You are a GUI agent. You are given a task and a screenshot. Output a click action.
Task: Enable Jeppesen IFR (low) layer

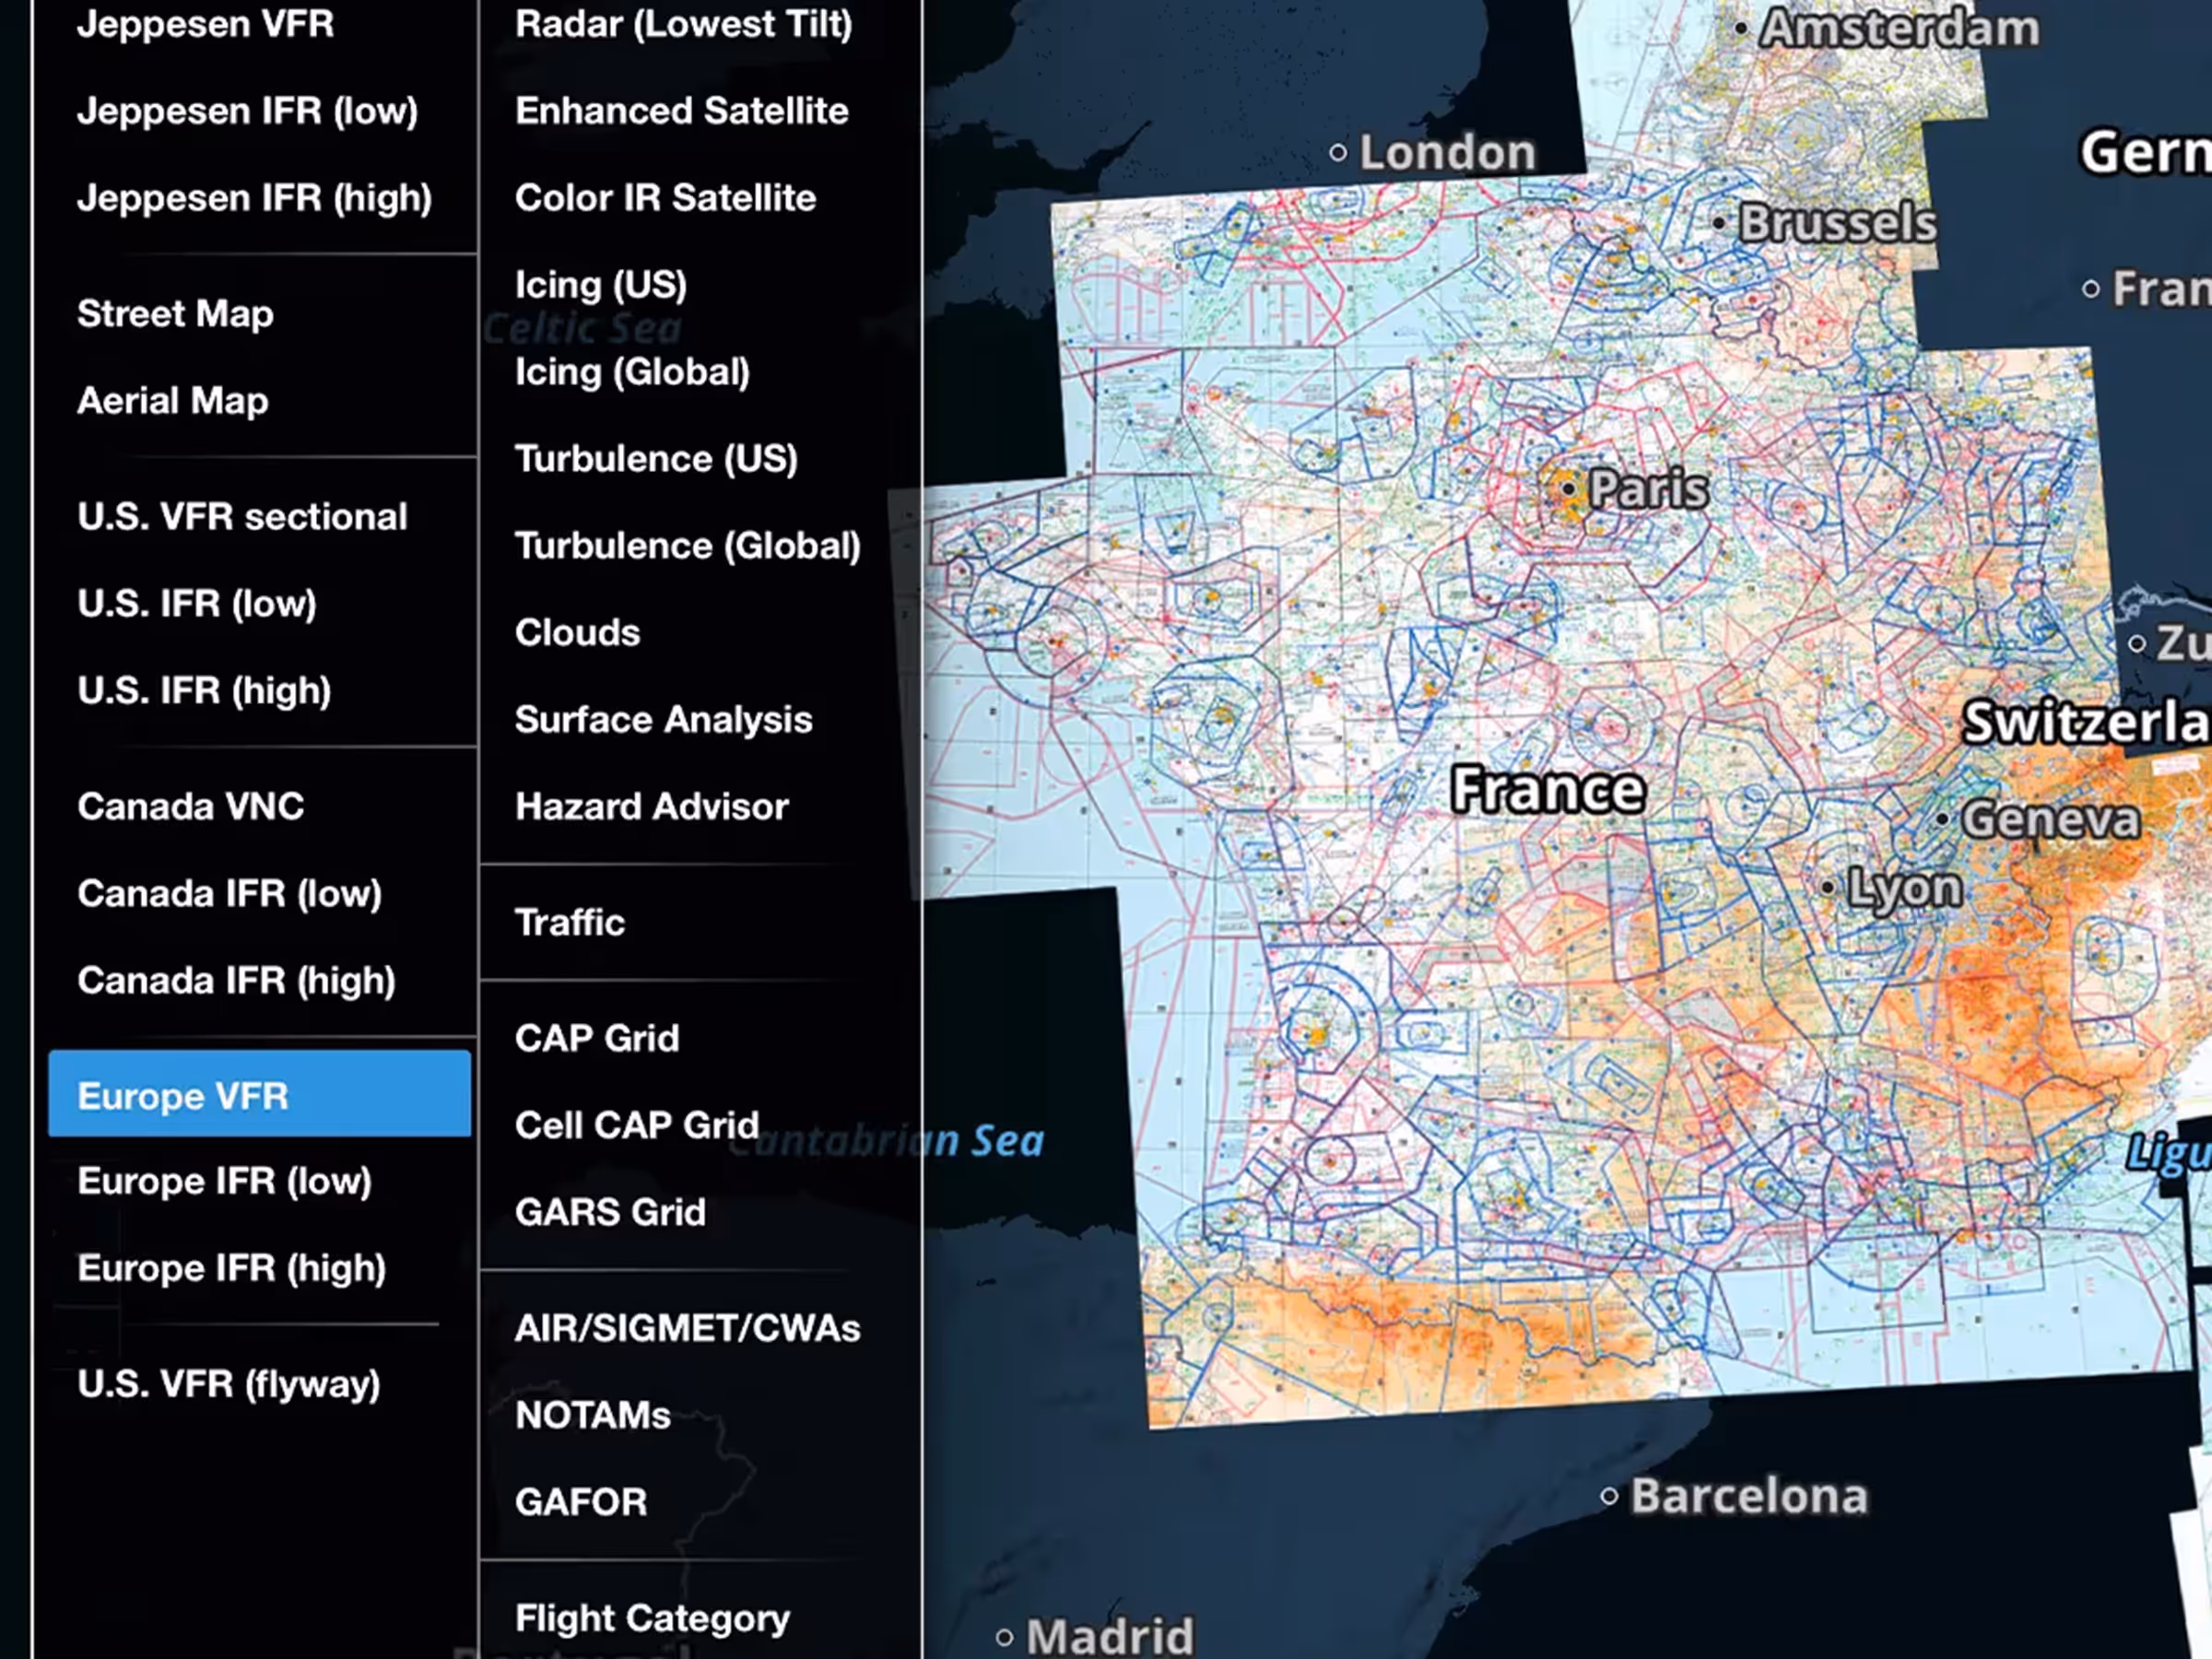pos(247,111)
